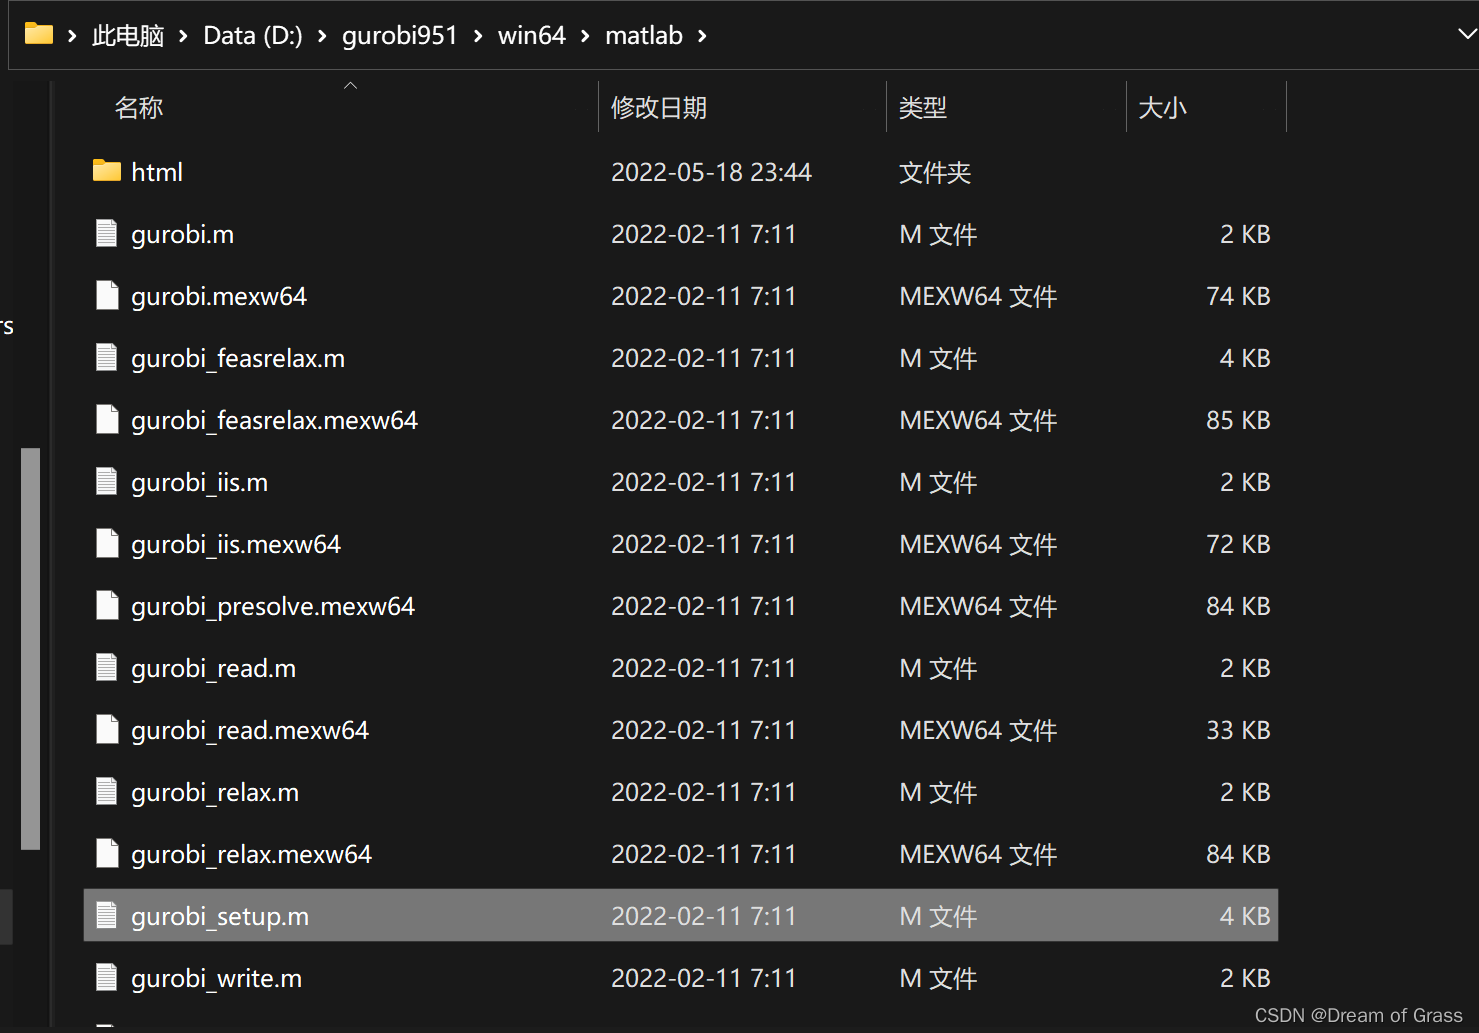
Task: Expand the chevron before 此电脑
Action: [x=72, y=36]
